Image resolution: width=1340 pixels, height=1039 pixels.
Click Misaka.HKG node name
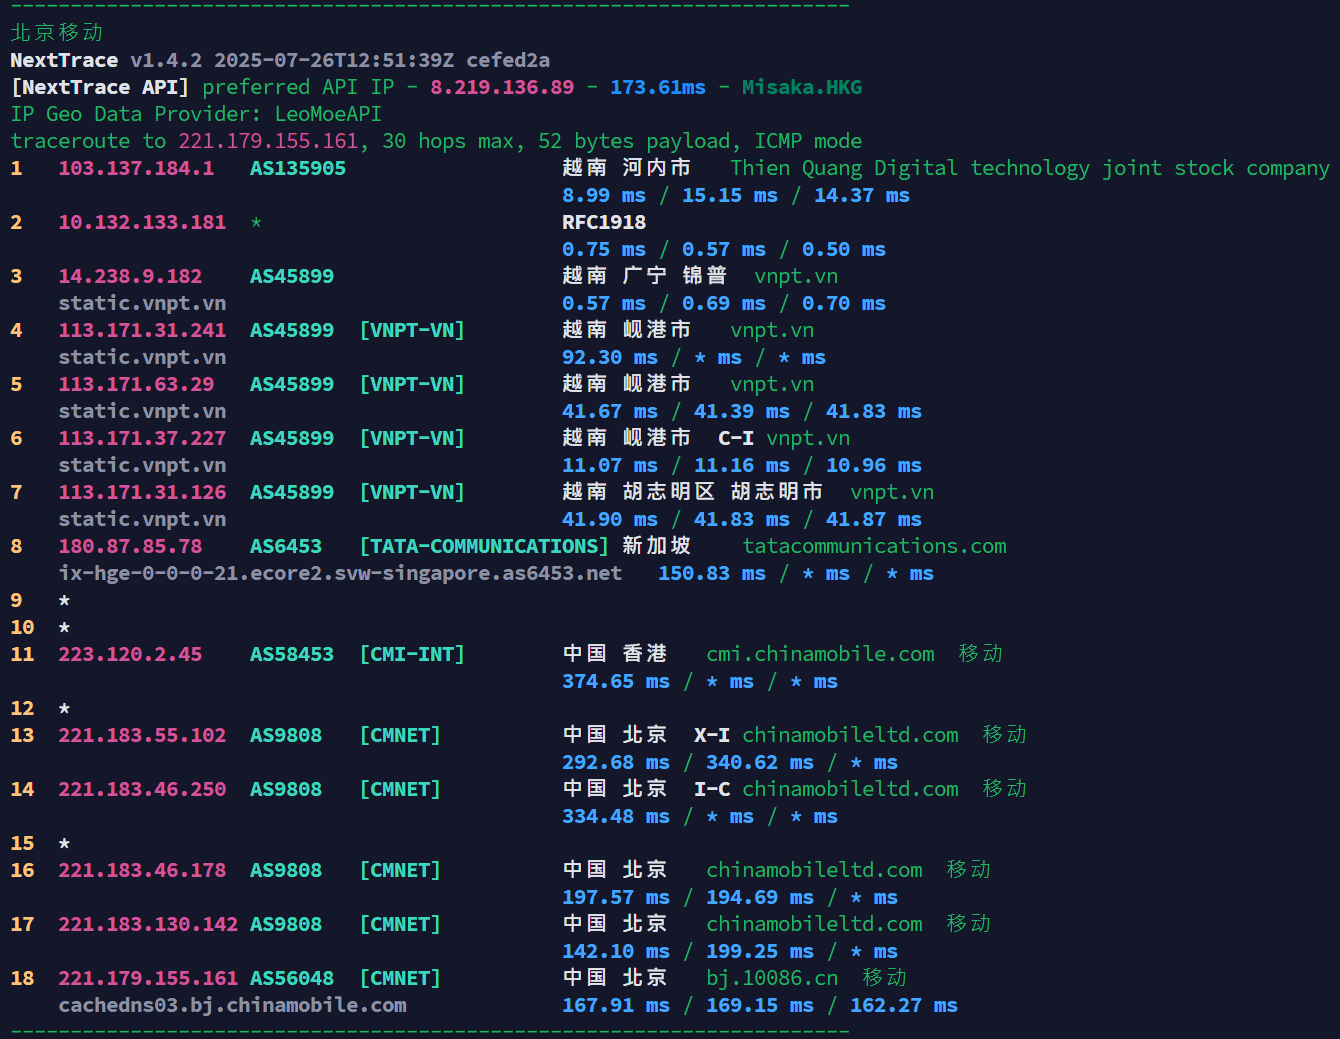pyautogui.click(x=802, y=87)
